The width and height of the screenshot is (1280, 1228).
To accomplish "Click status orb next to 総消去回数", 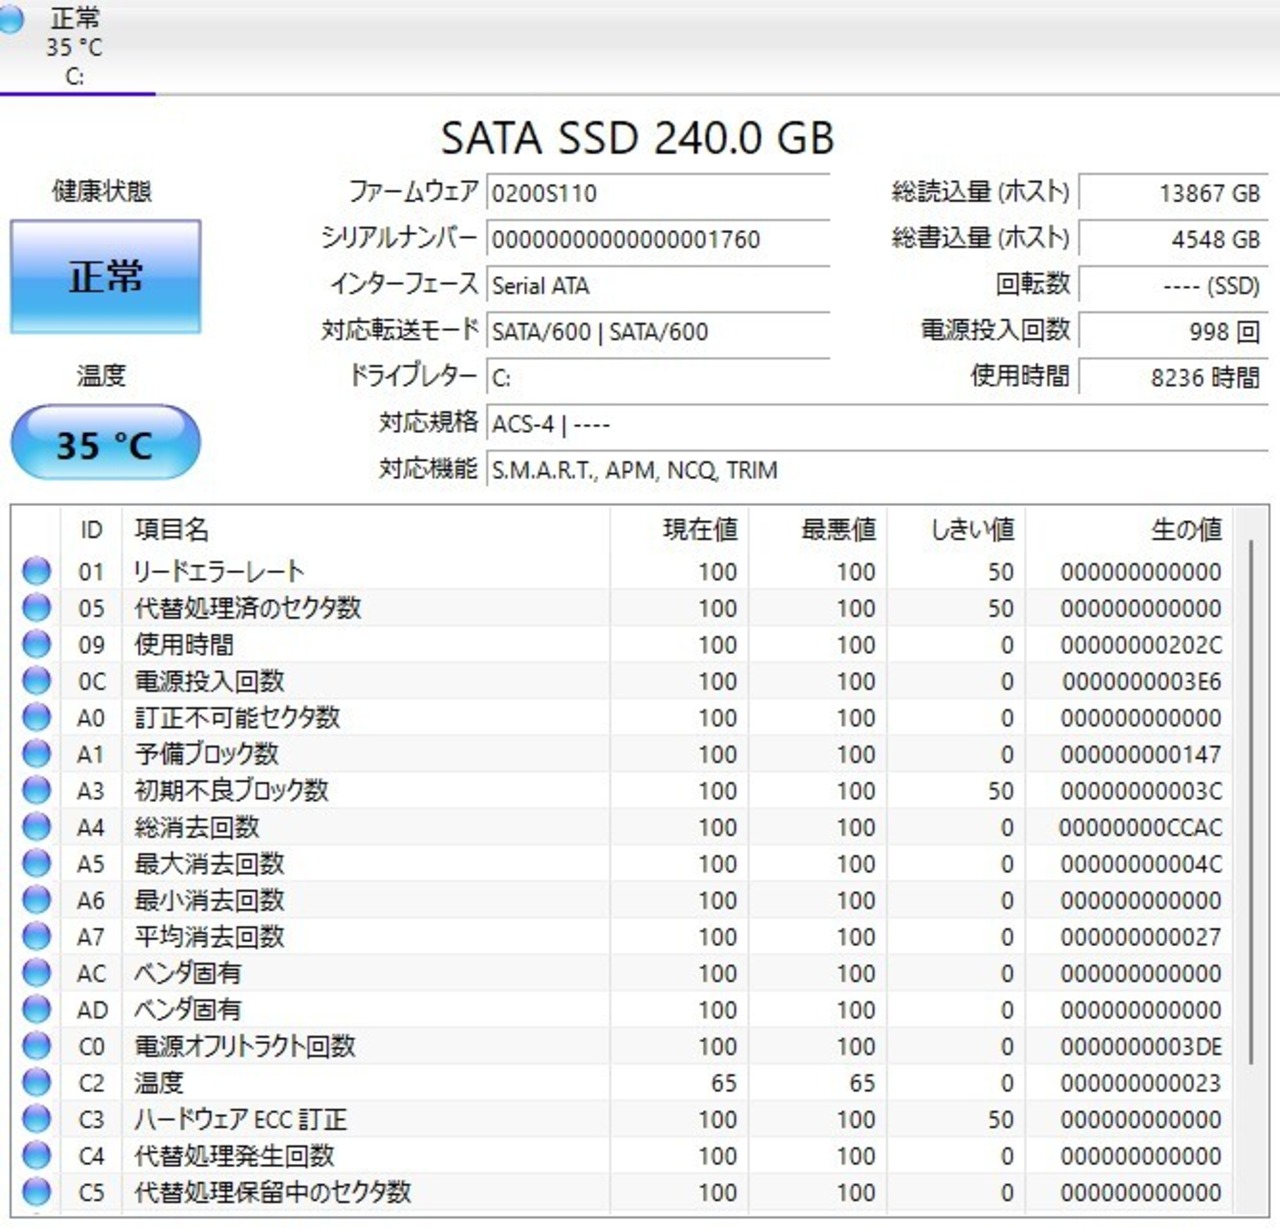I will click(36, 827).
